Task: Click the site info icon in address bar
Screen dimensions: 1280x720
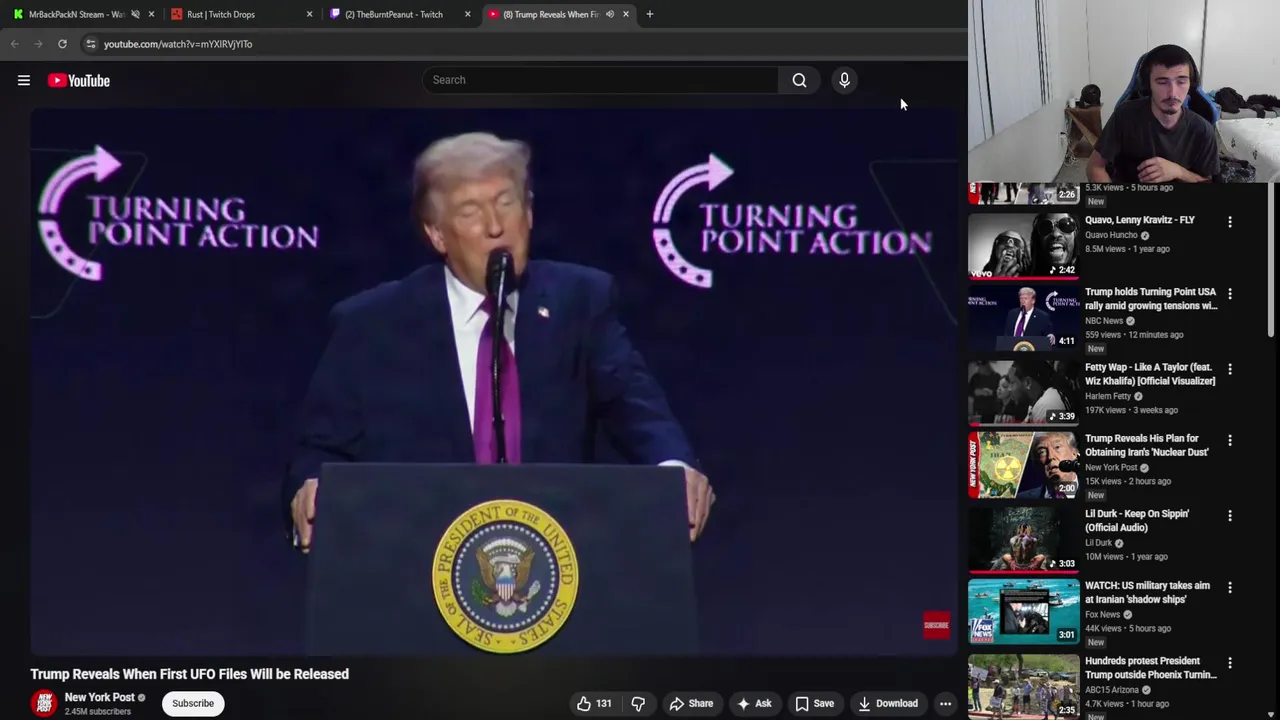Action: point(91,44)
